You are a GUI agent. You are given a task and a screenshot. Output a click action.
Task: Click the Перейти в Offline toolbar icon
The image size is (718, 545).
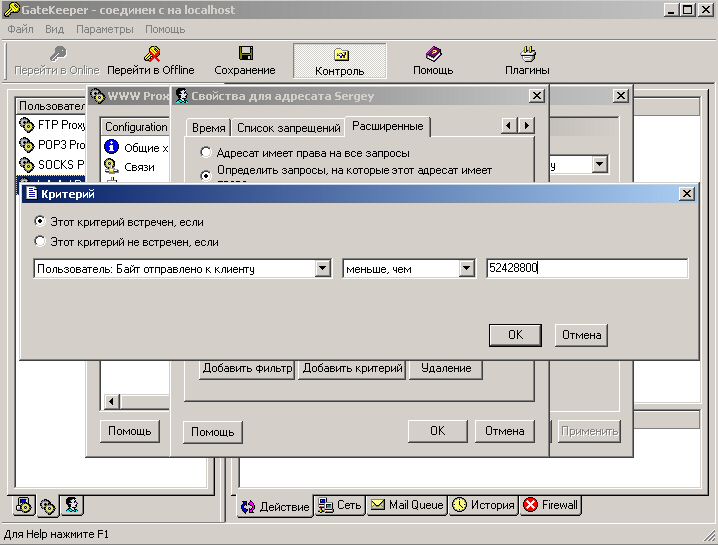(152, 54)
